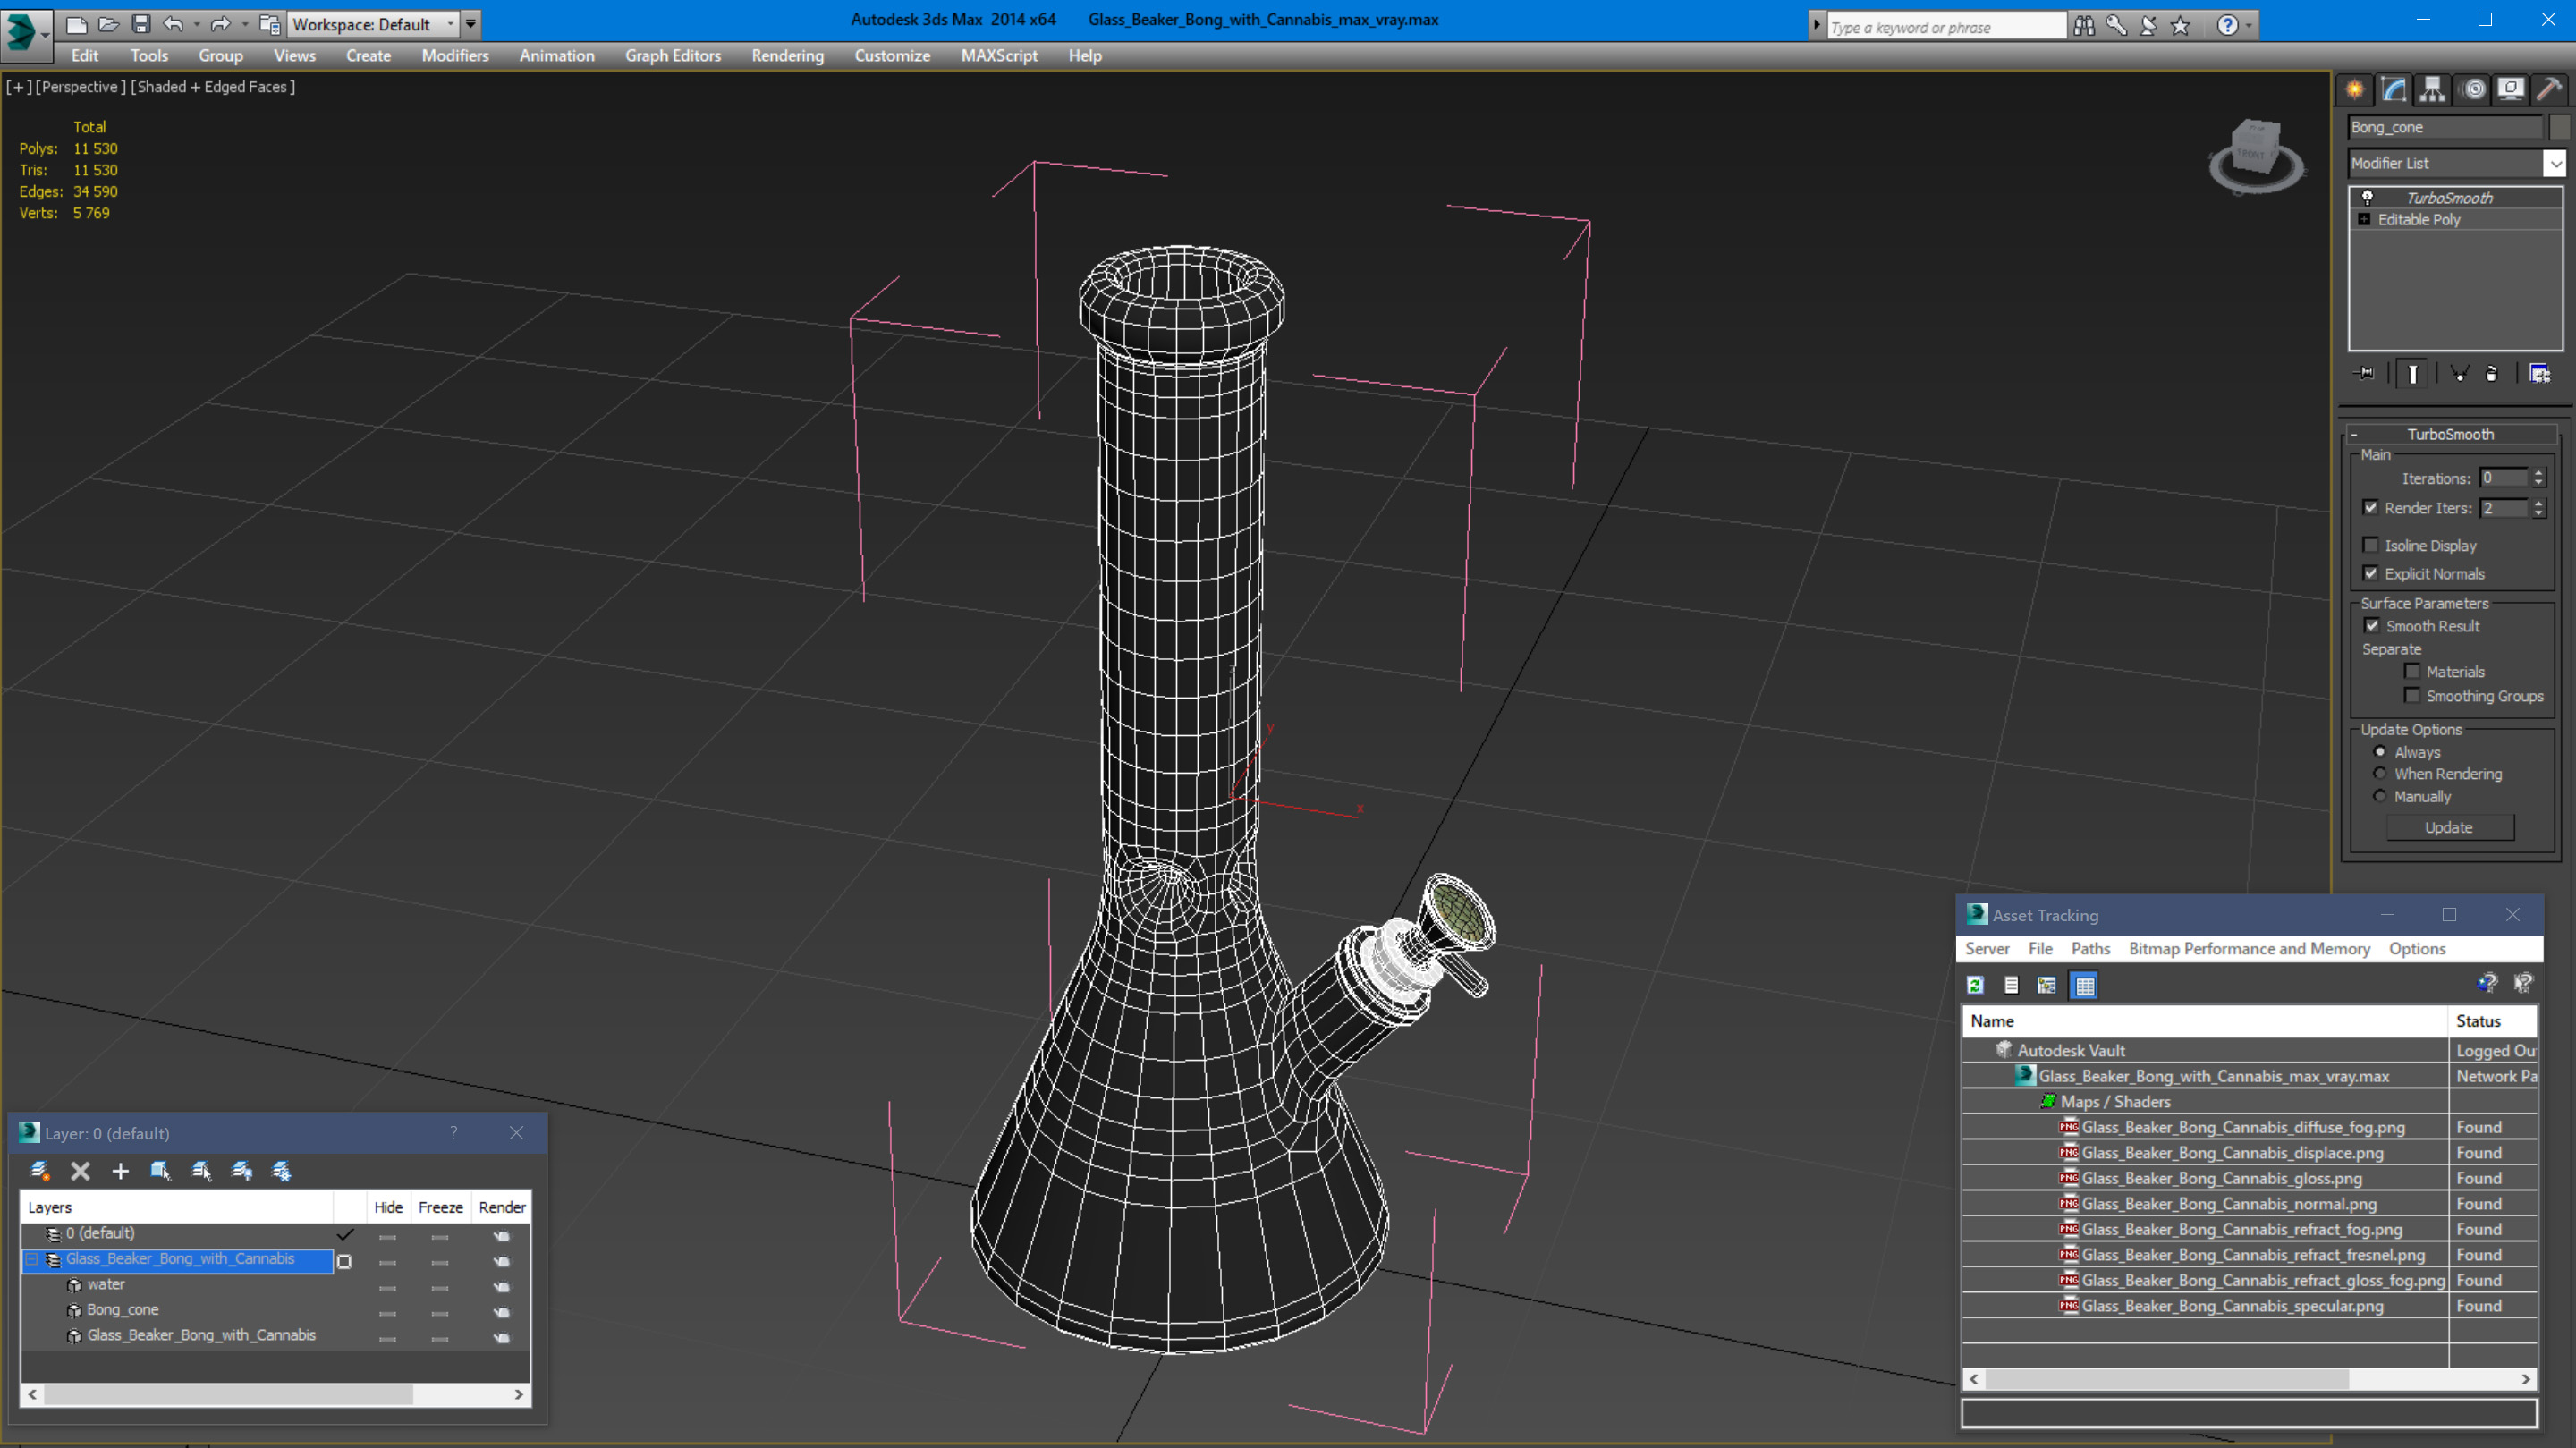The width and height of the screenshot is (2576, 1448).
Task: Click the Shaded + Edged Faces viewport label
Action: (x=213, y=87)
